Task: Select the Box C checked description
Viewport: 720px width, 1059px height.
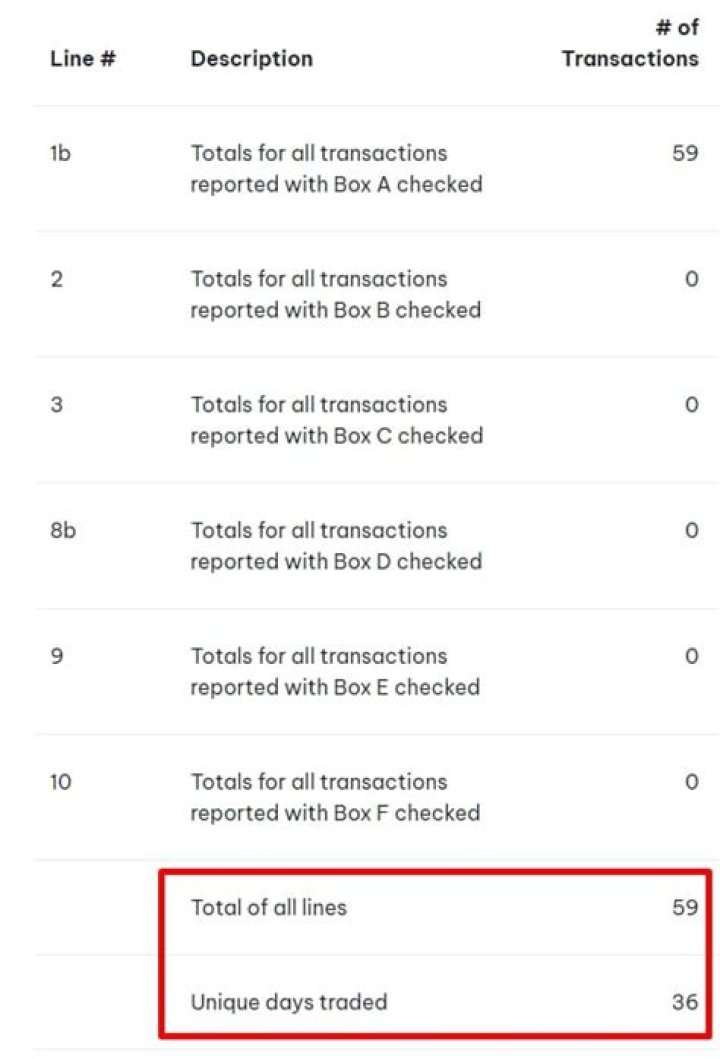Action: 336,420
